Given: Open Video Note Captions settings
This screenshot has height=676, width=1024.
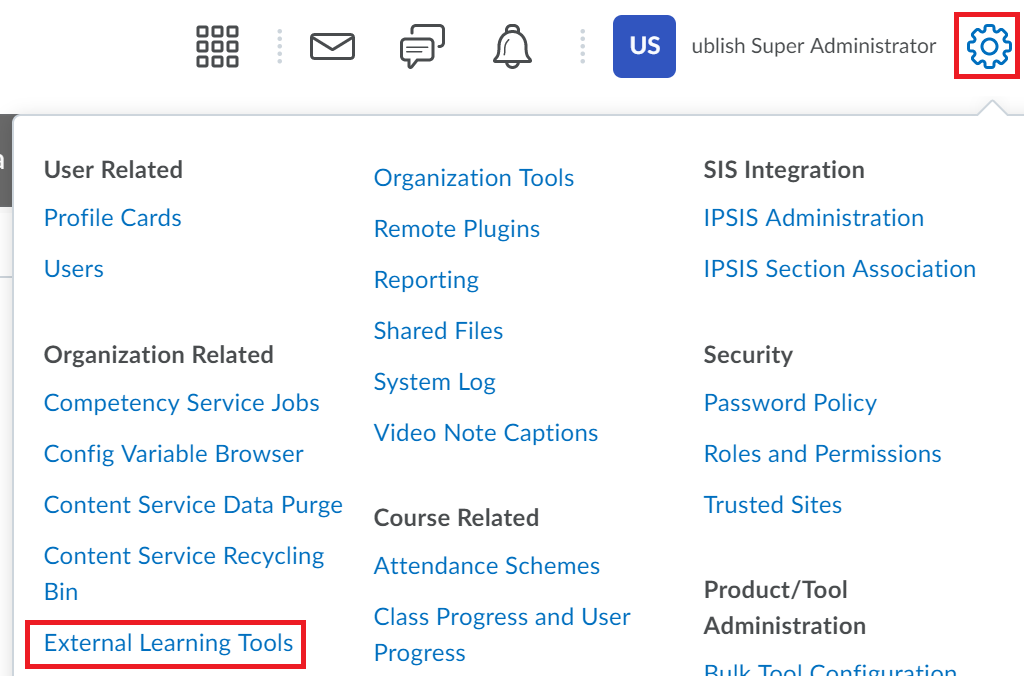Looking at the screenshot, I should pyautogui.click(x=485, y=433).
